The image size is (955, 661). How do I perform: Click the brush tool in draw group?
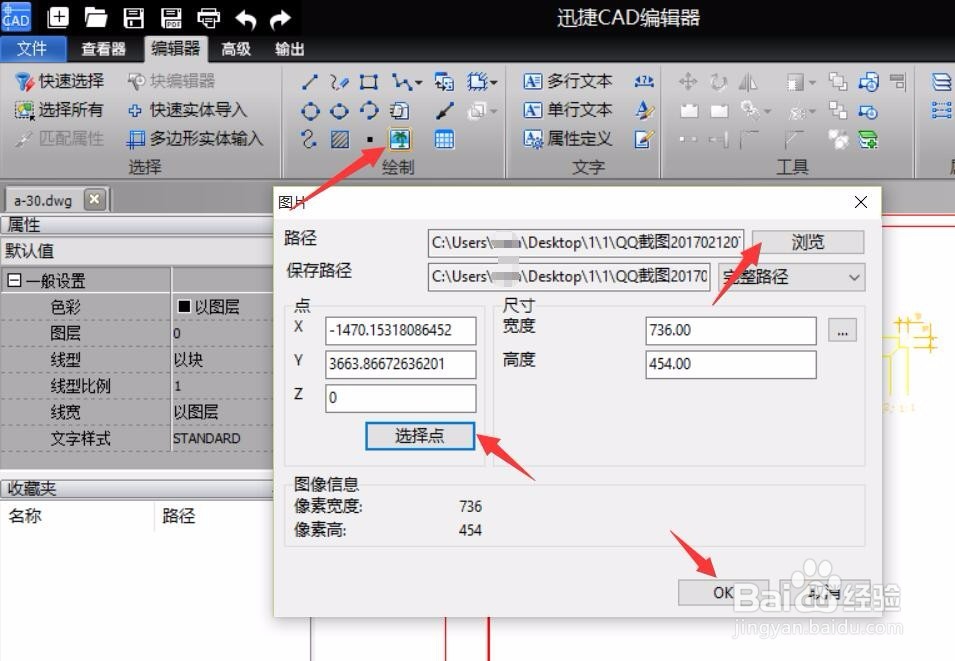[x=445, y=111]
